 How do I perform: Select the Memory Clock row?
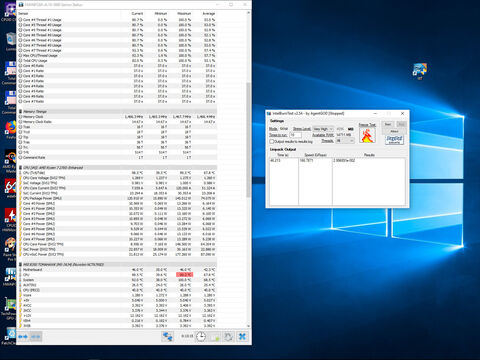[x=117, y=117]
